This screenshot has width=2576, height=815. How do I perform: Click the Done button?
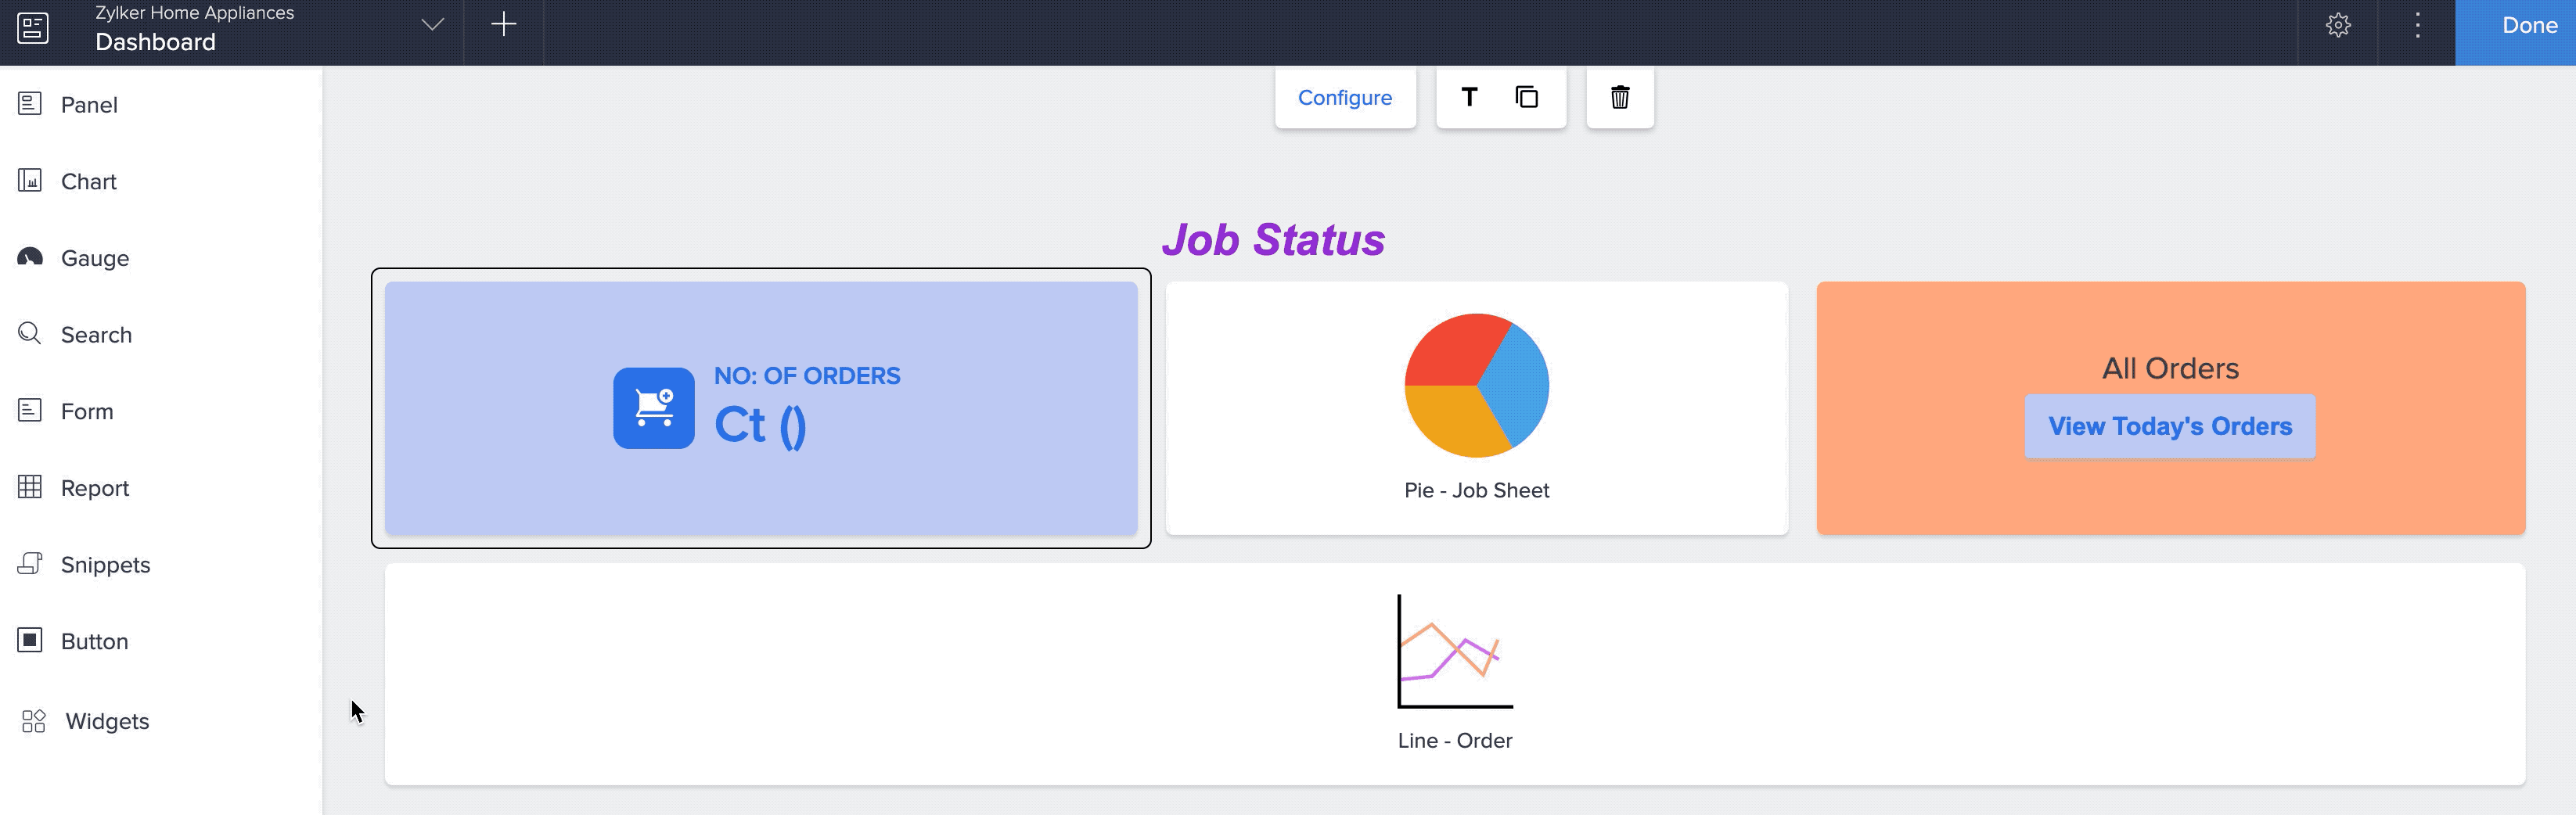pos(2528,26)
